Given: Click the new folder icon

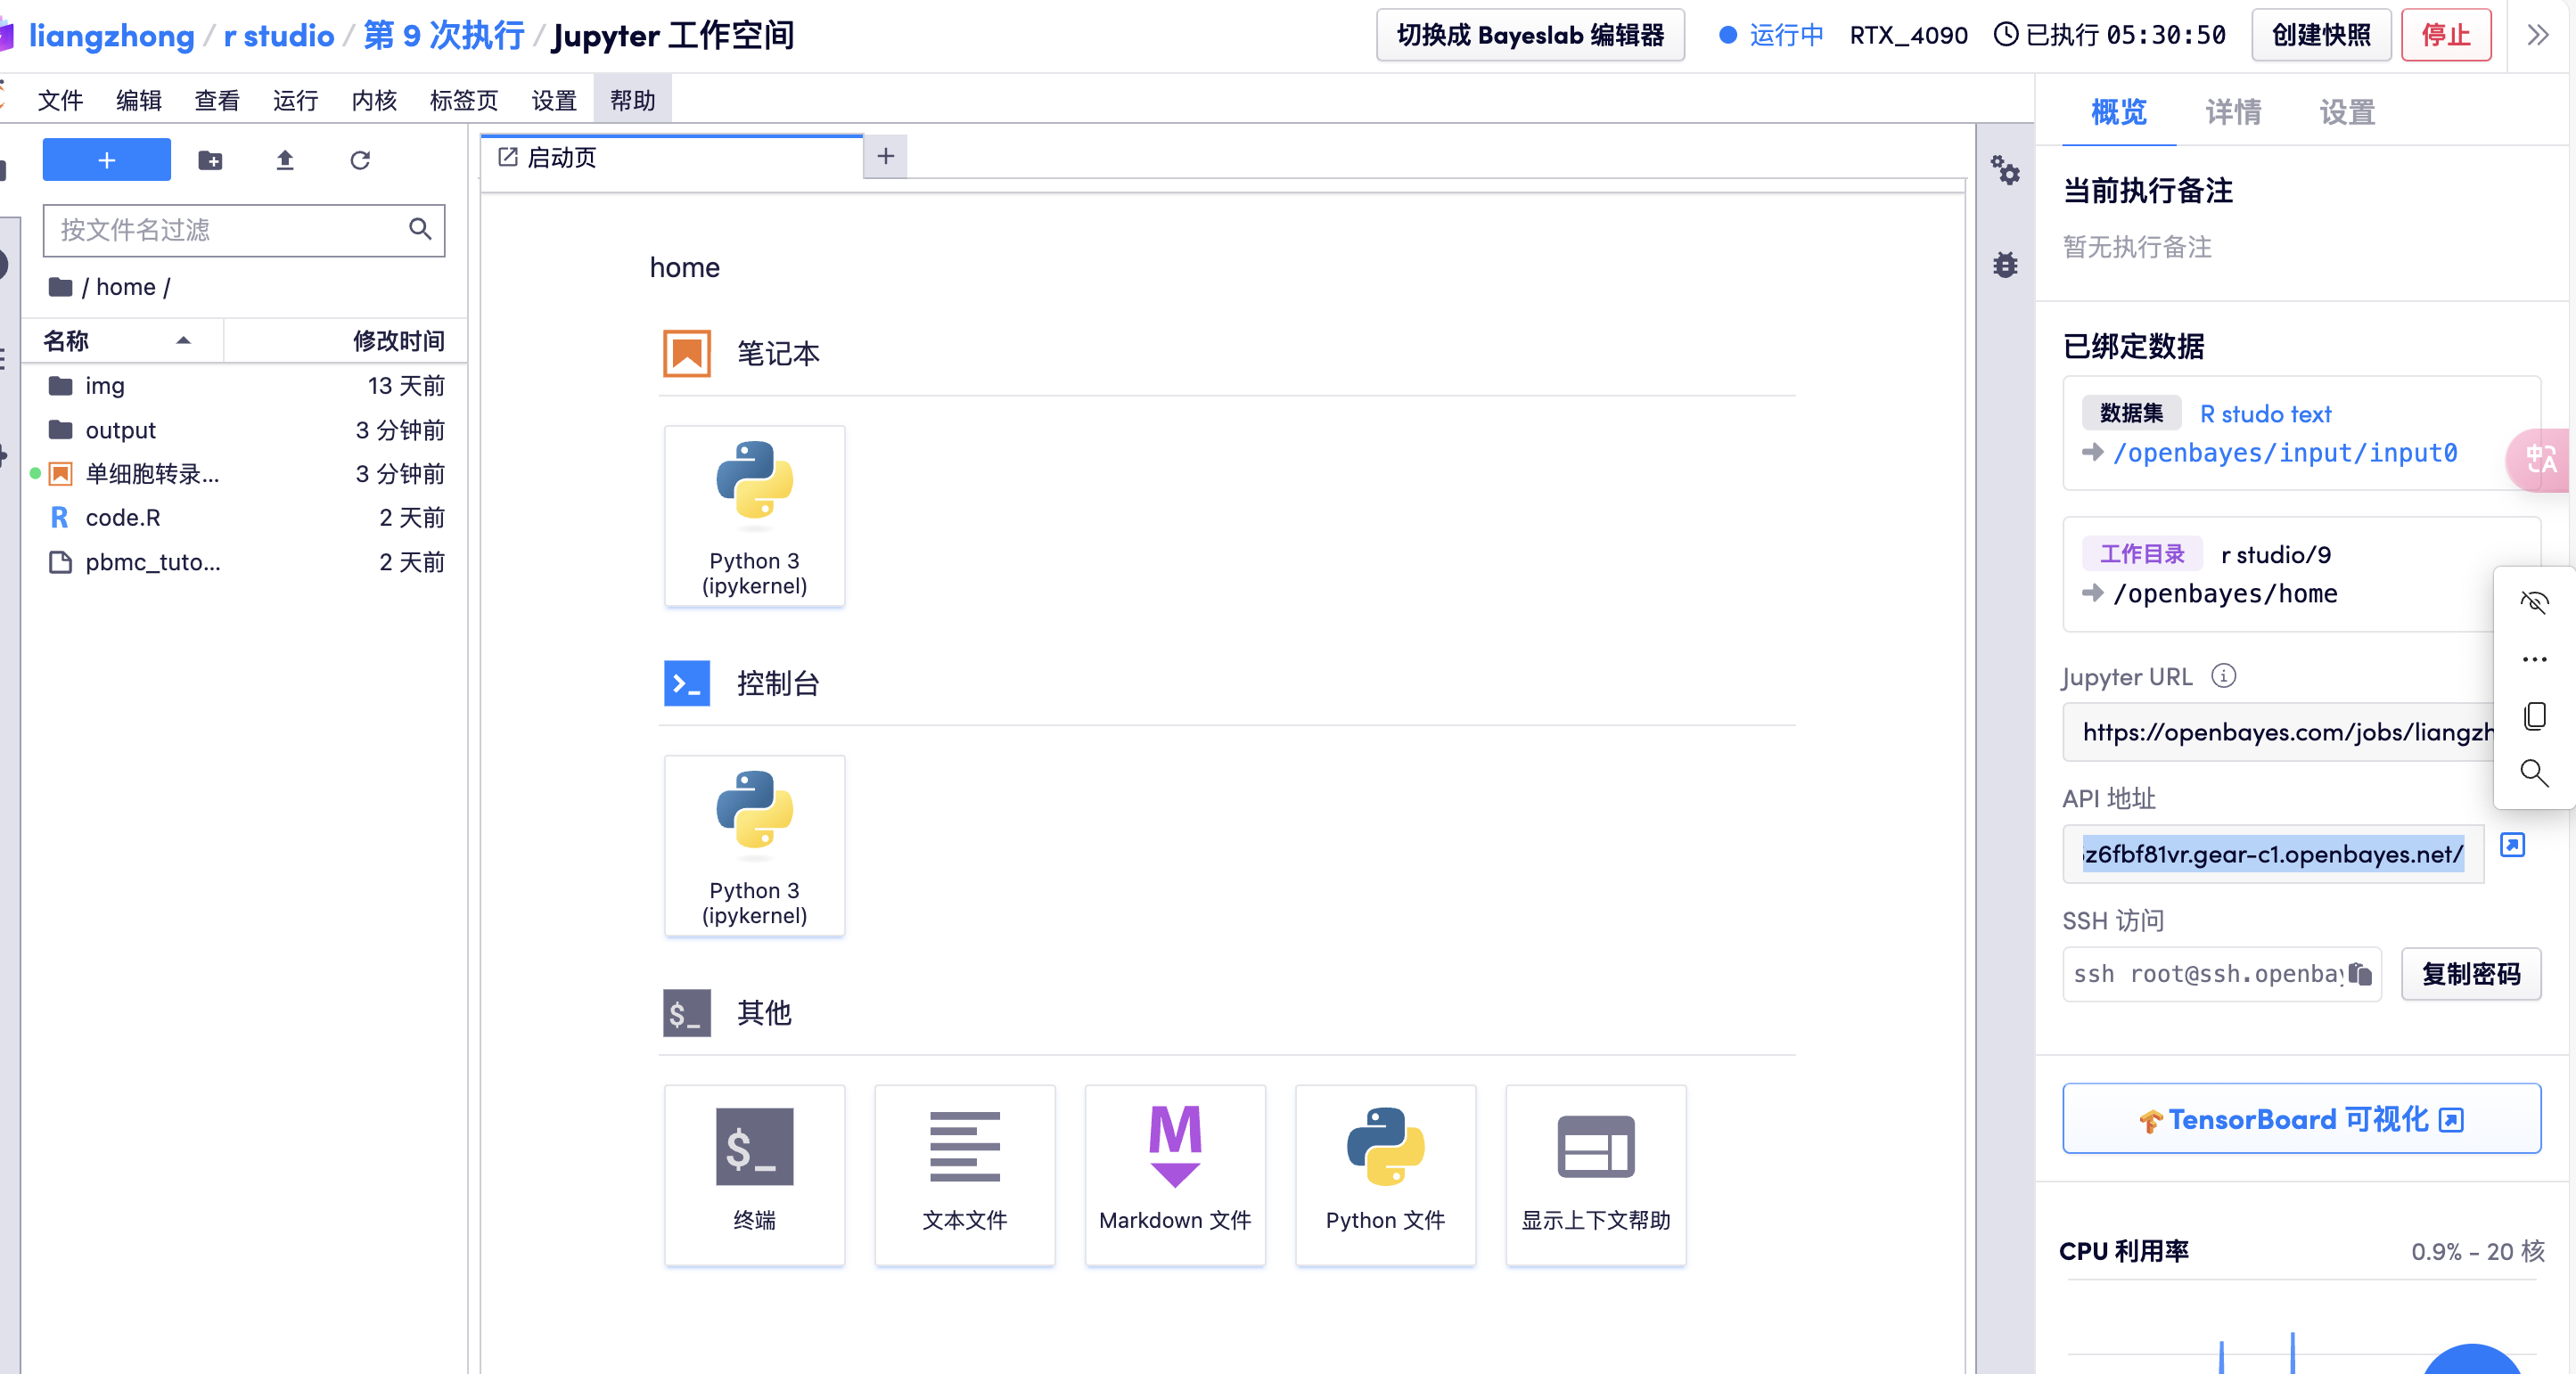Looking at the screenshot, I should click(210, 160).
